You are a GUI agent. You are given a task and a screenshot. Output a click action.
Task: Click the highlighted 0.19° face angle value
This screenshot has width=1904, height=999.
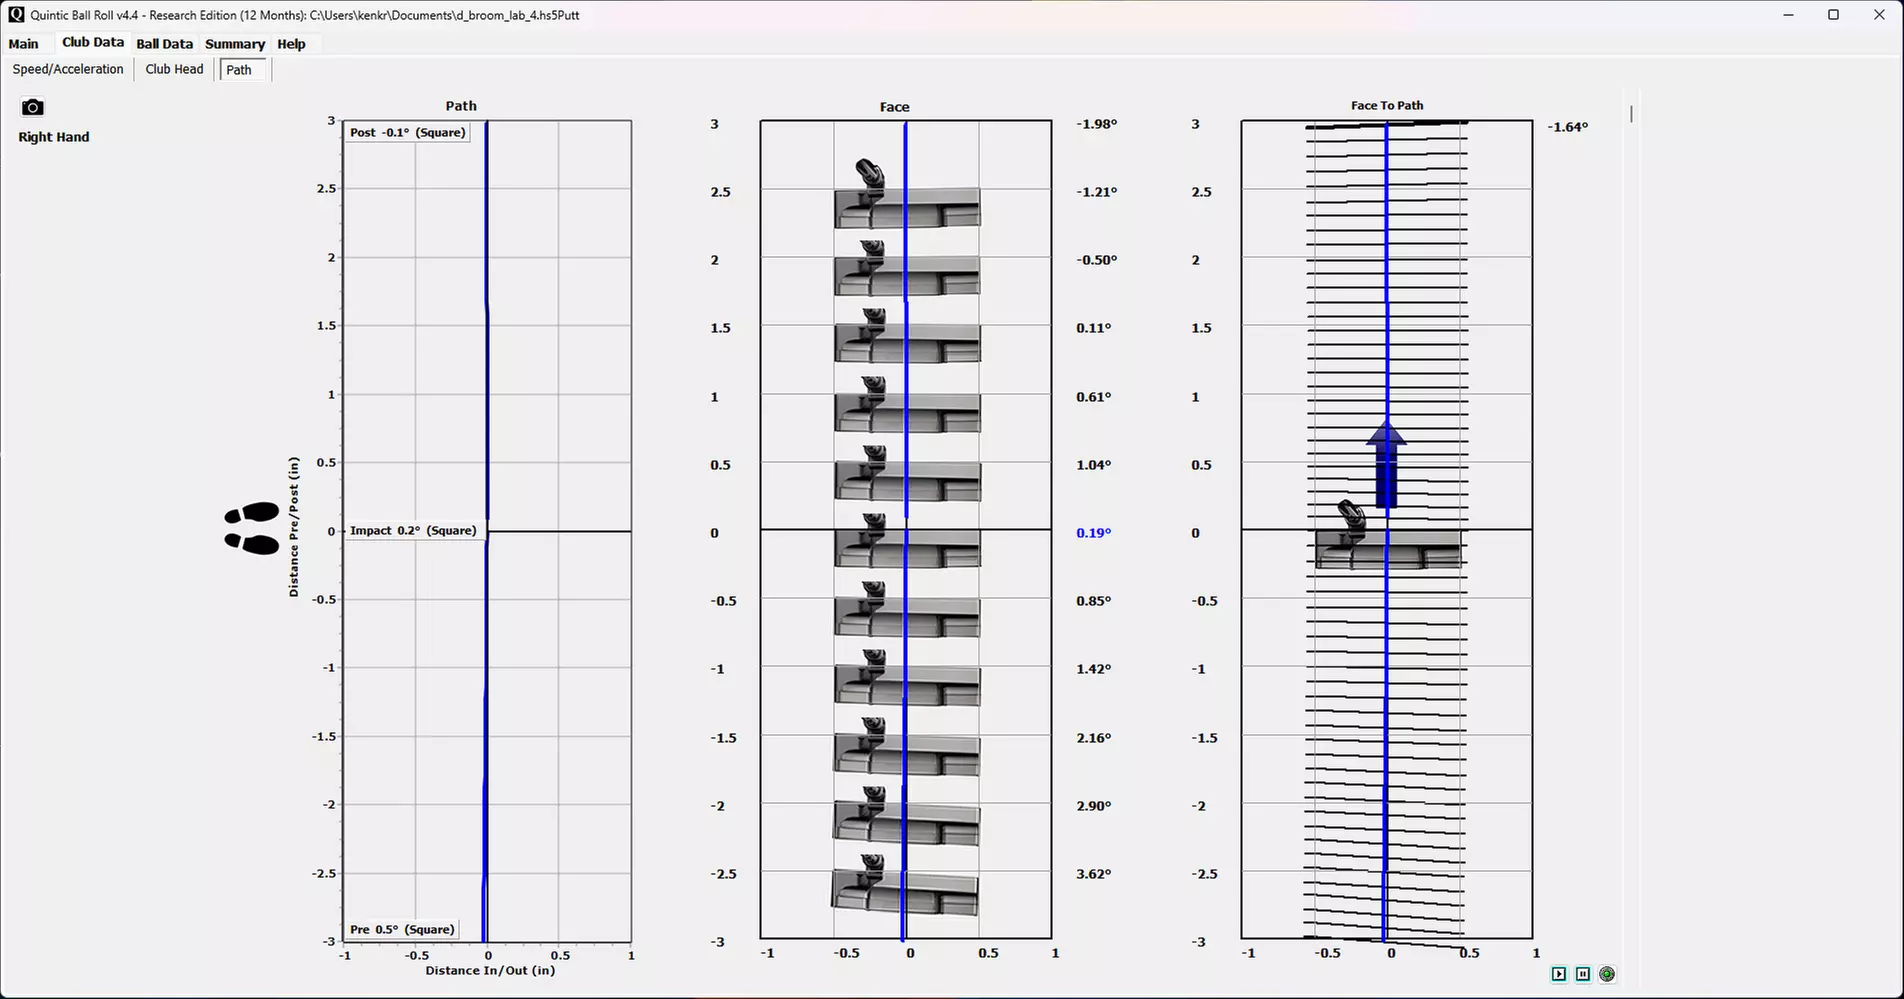click(x=1093, y=533)
